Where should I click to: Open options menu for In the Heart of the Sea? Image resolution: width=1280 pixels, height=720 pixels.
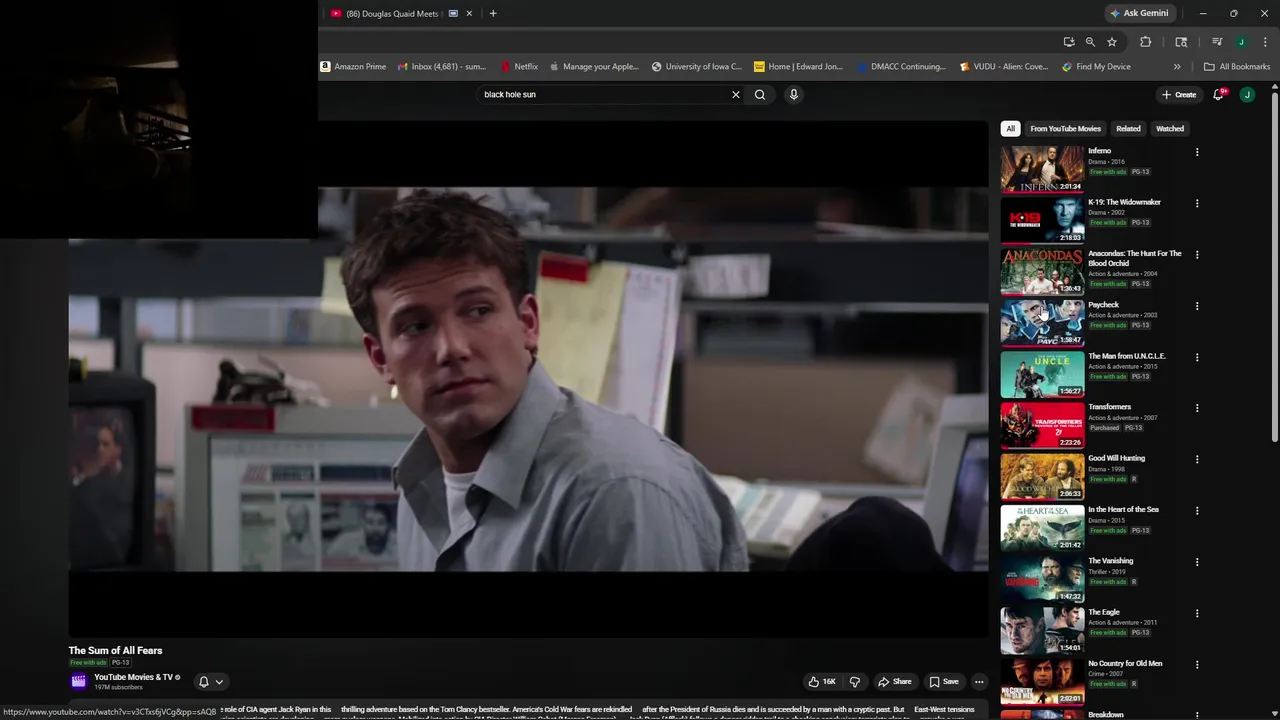click(1197, 510)
